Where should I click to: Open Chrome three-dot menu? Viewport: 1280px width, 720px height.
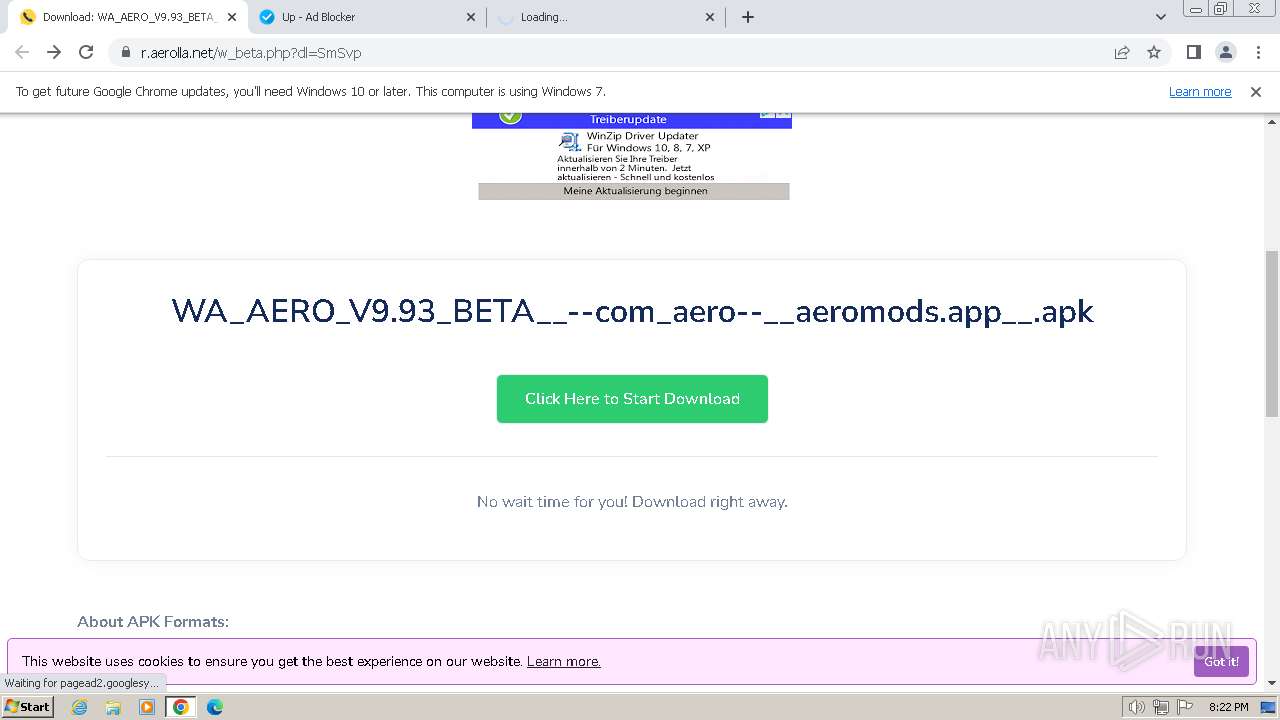[1258, 52]
